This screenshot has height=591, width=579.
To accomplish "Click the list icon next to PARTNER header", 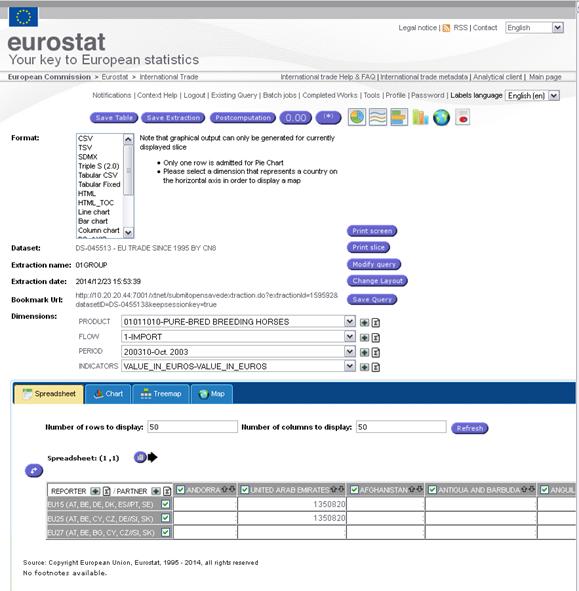I will (x=167, y=491).
